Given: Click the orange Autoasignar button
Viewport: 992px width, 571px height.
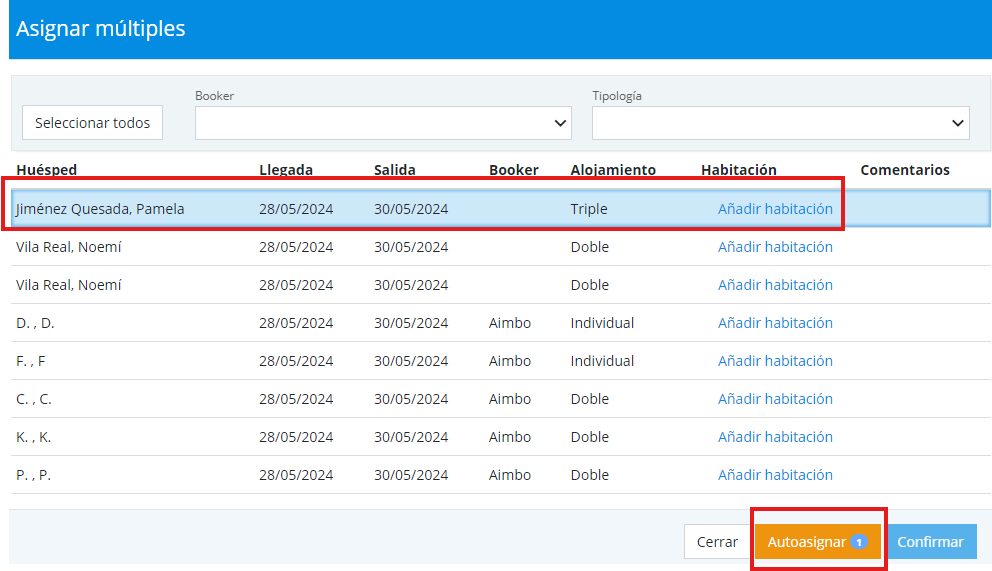Looking at the screenshot, I should [x=806, y=542].
